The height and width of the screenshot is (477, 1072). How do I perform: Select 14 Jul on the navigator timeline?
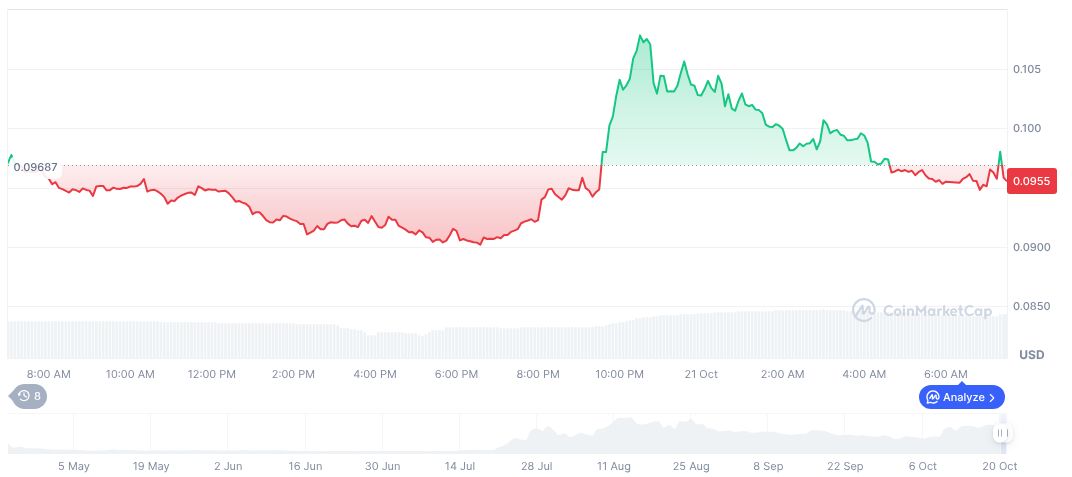point(460,466)
